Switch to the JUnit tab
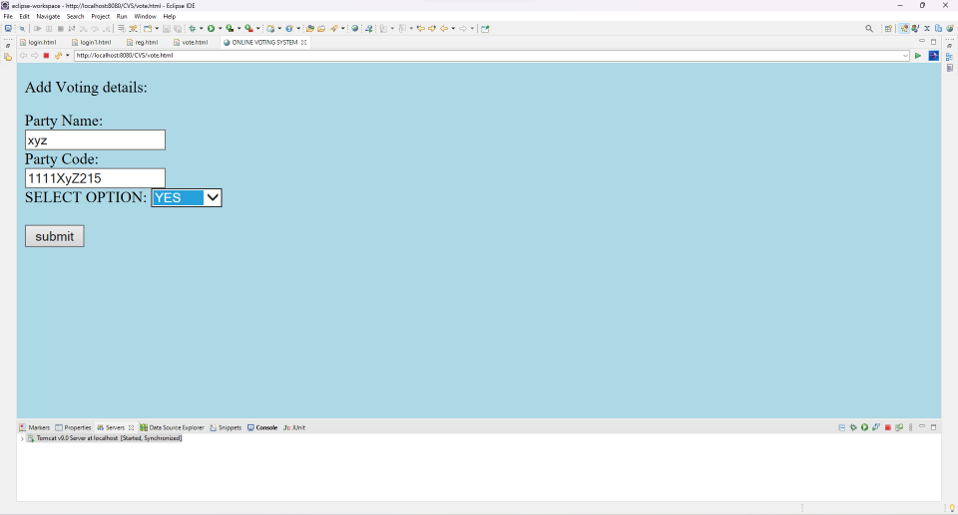Viewport: 958px width, 515px height. [294, 428]
